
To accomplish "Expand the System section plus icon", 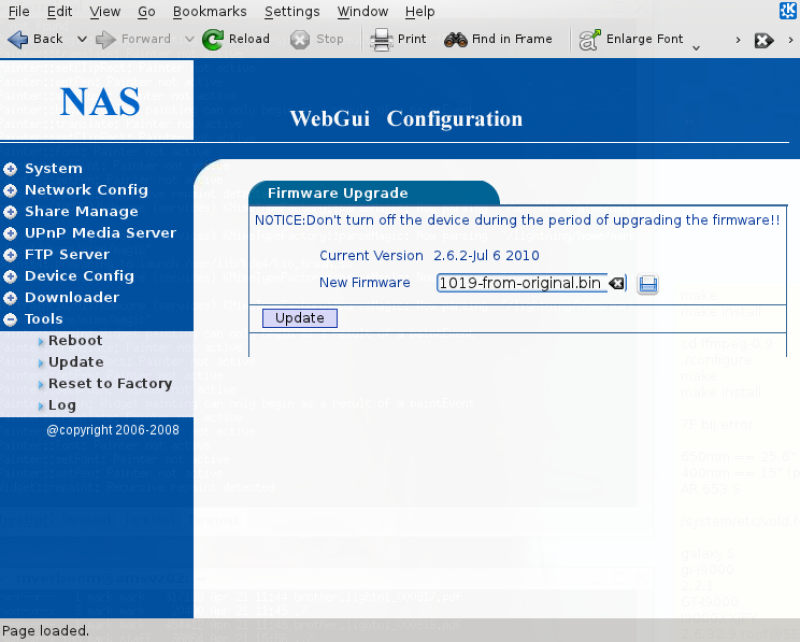I will pyautogui.click(x=10, y=169).
